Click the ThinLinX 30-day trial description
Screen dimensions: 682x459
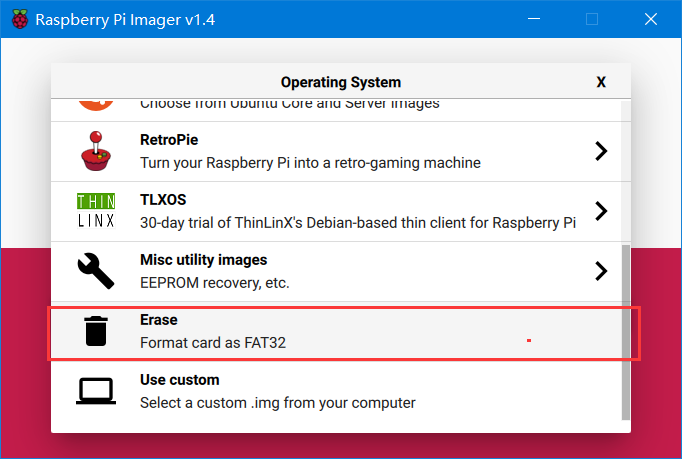coord(358,223)
